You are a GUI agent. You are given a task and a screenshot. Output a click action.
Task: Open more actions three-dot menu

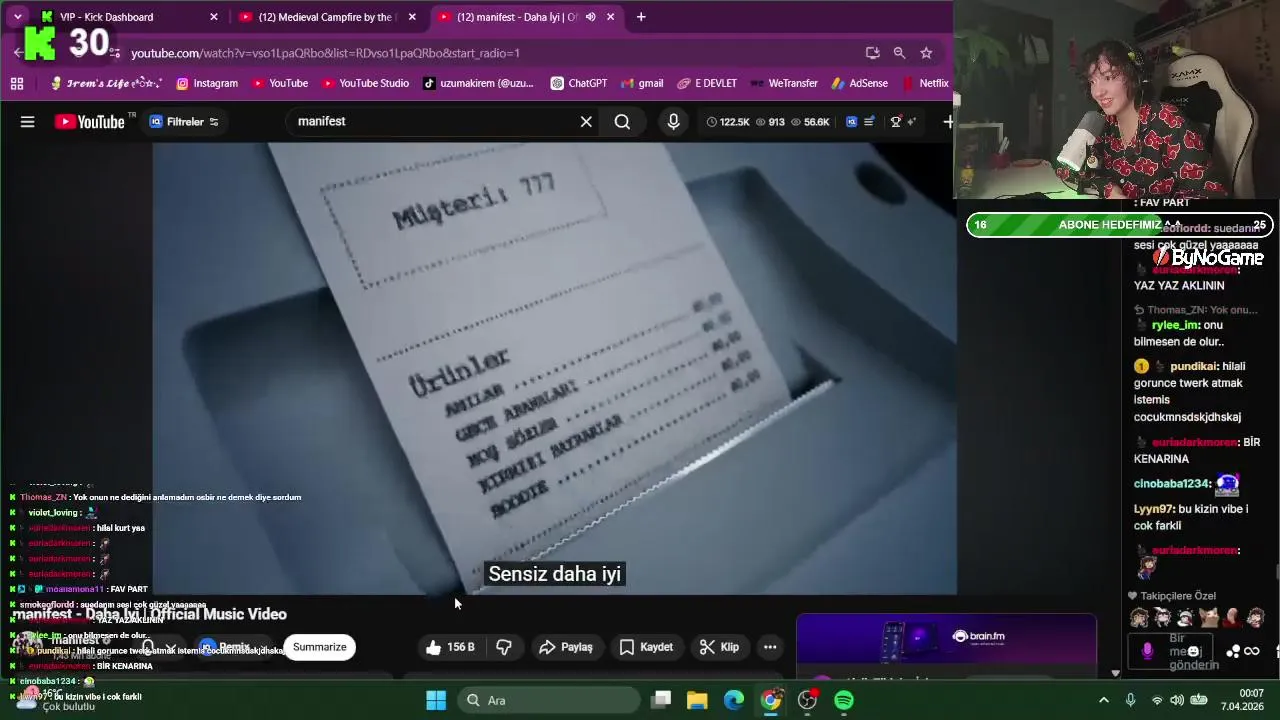click(770, 647)
